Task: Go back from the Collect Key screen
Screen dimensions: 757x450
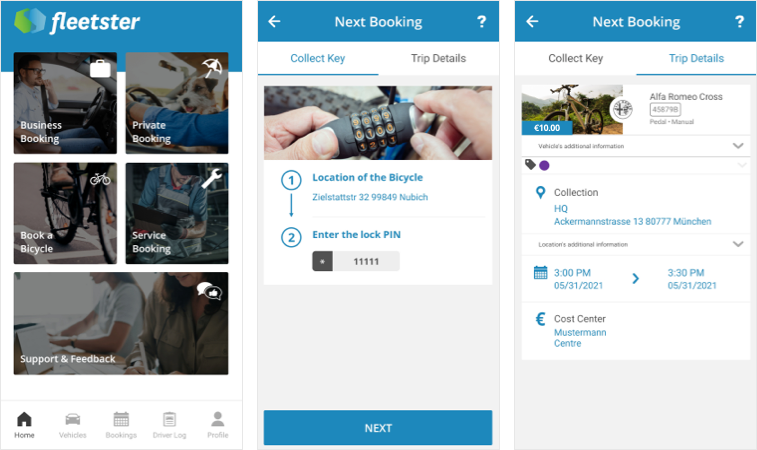Action: pos(274,21)
